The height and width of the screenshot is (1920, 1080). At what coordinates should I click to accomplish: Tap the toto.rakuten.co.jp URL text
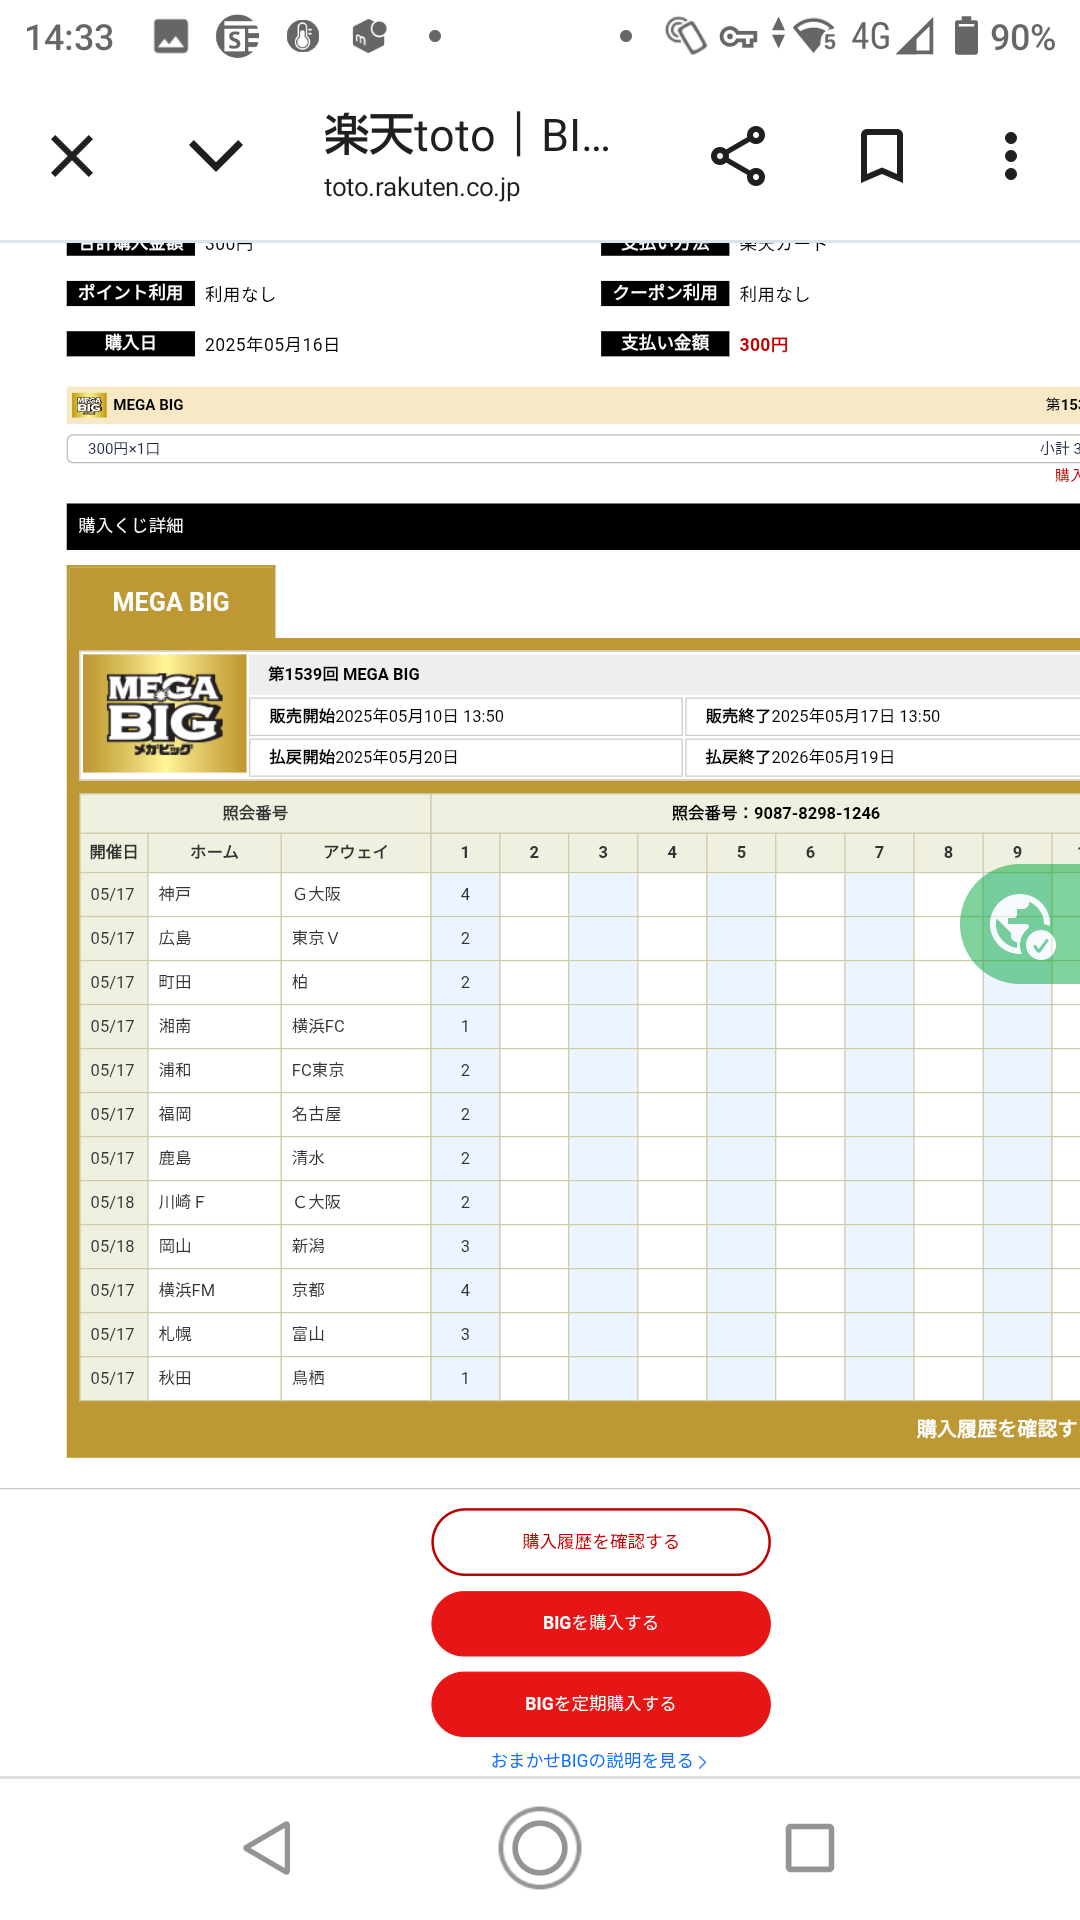click(421, 188)
